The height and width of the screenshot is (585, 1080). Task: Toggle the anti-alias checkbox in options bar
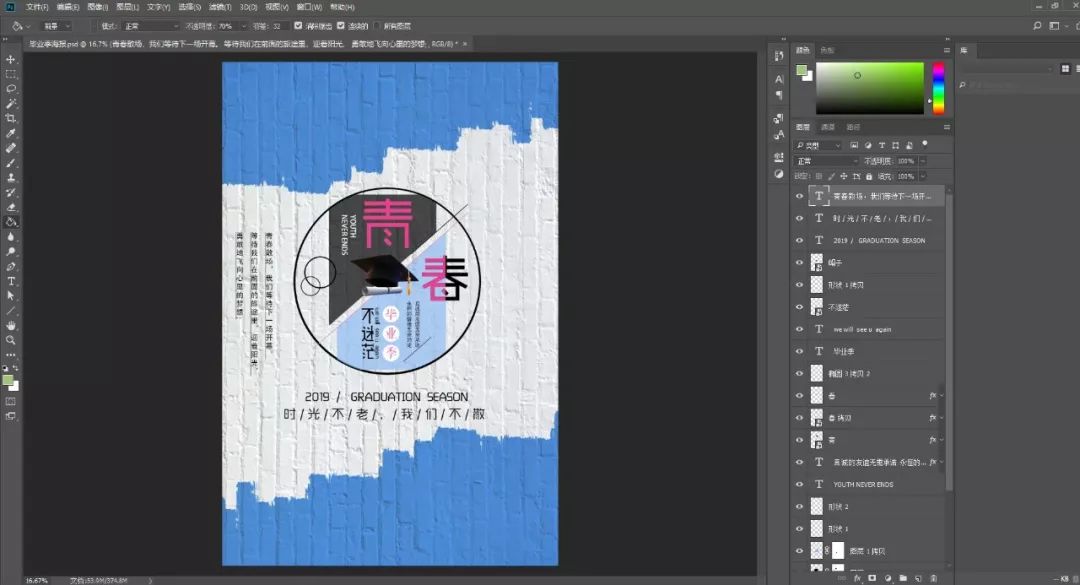coord(298,25)
